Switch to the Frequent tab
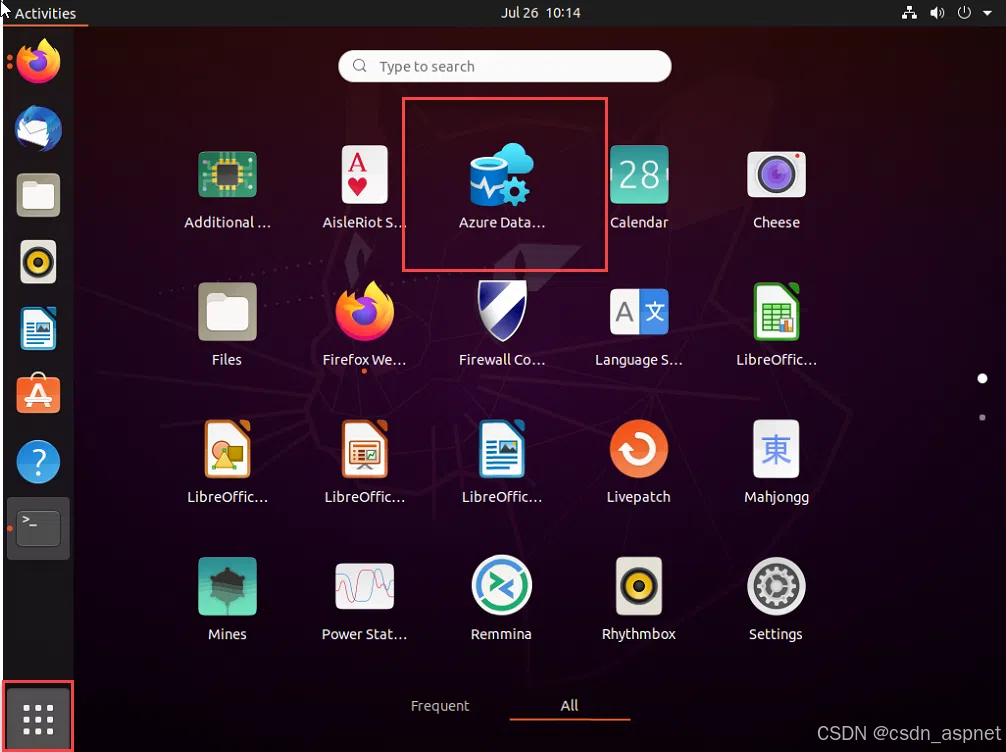This screenshot has height=752, width=1006. (x=440, y=706)
